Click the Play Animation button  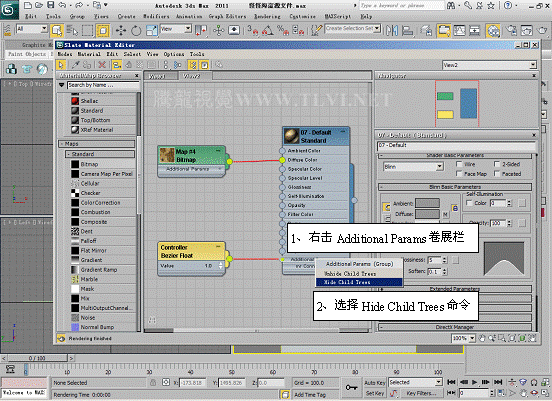tap(475, 382)
